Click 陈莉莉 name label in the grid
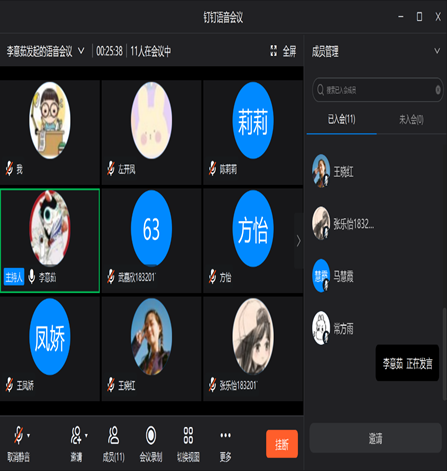This screenshot has height=471, width=447. pos(228,169)
